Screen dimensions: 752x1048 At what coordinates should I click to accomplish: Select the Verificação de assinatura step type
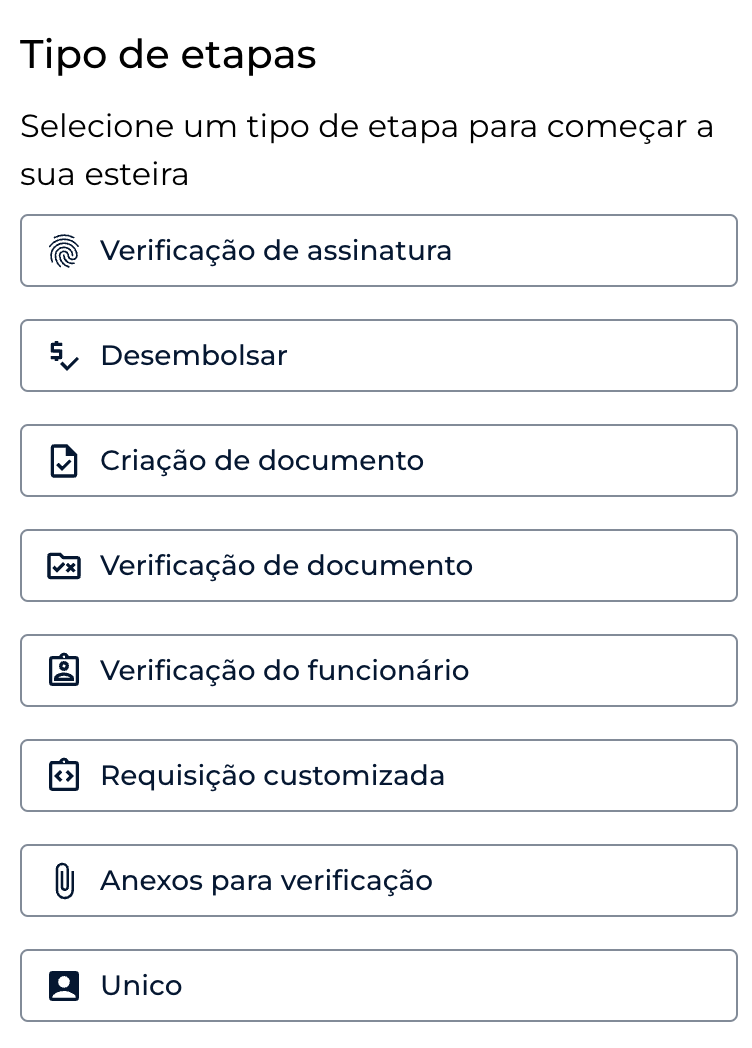click(378, 251)
